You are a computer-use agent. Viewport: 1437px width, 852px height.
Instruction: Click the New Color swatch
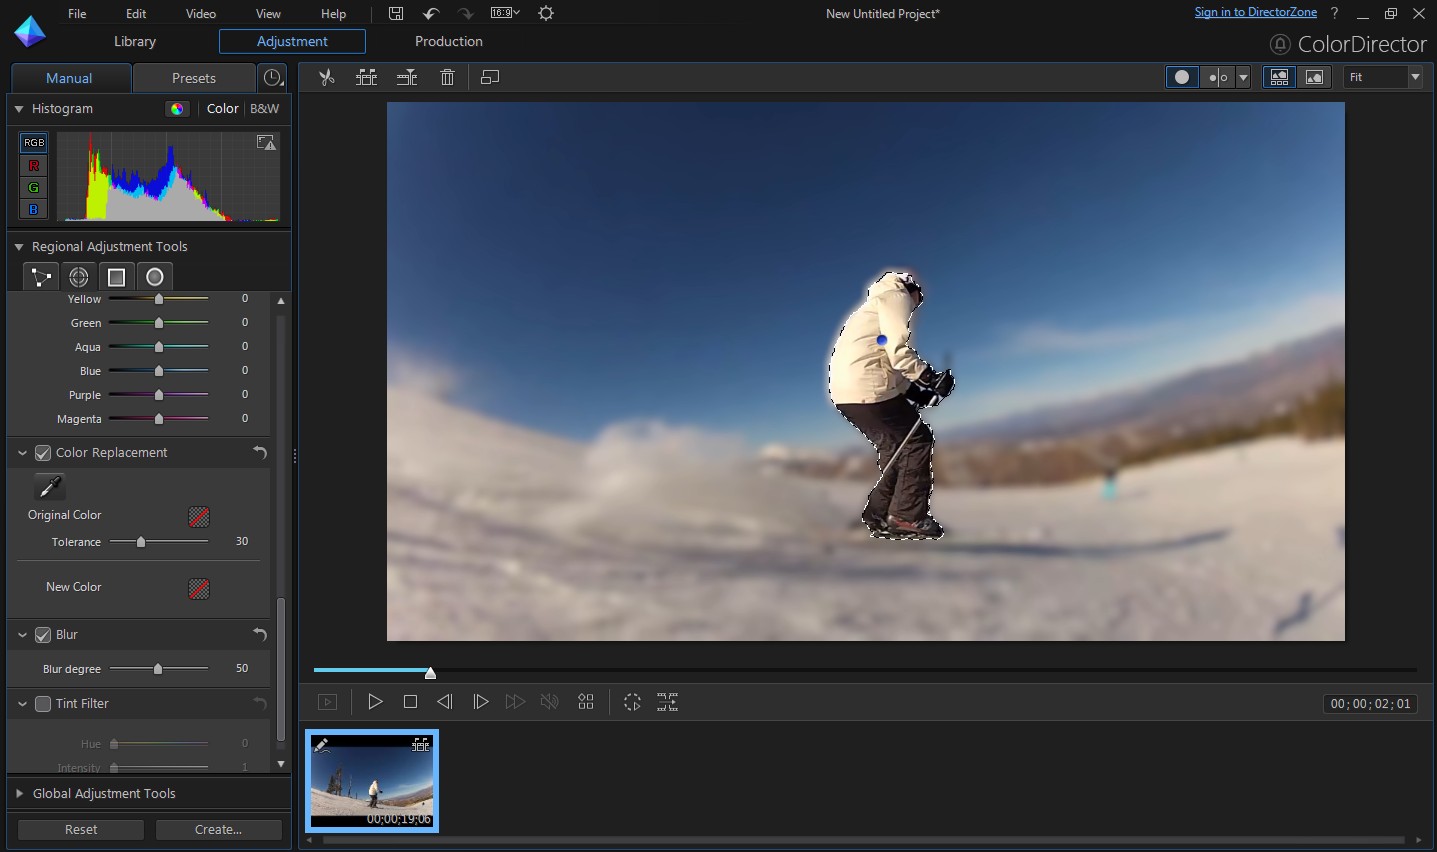[x=197, y=589]
